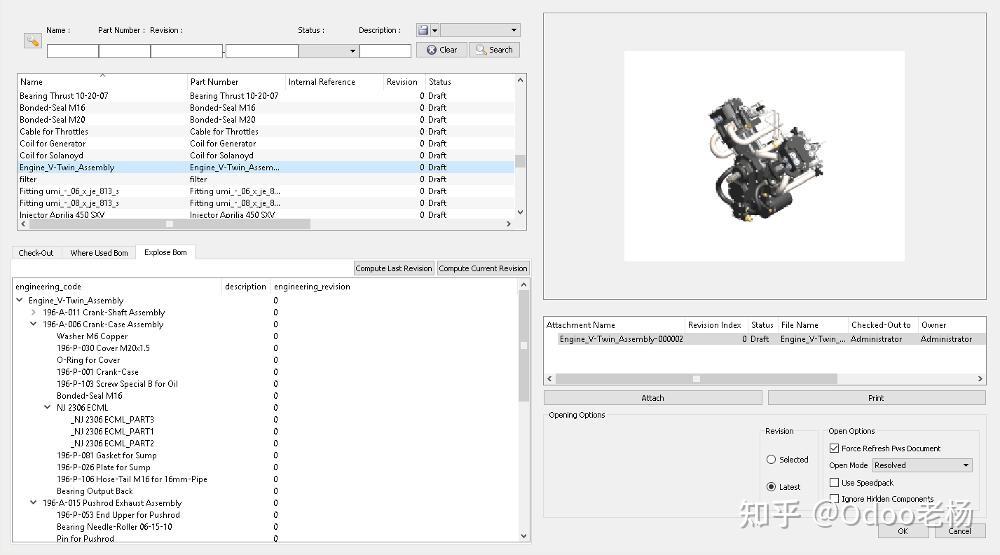The image size is (1000, 555).
Task: Select 196-P-081 Gasket for Sump item
Action: tap(106, 455)
